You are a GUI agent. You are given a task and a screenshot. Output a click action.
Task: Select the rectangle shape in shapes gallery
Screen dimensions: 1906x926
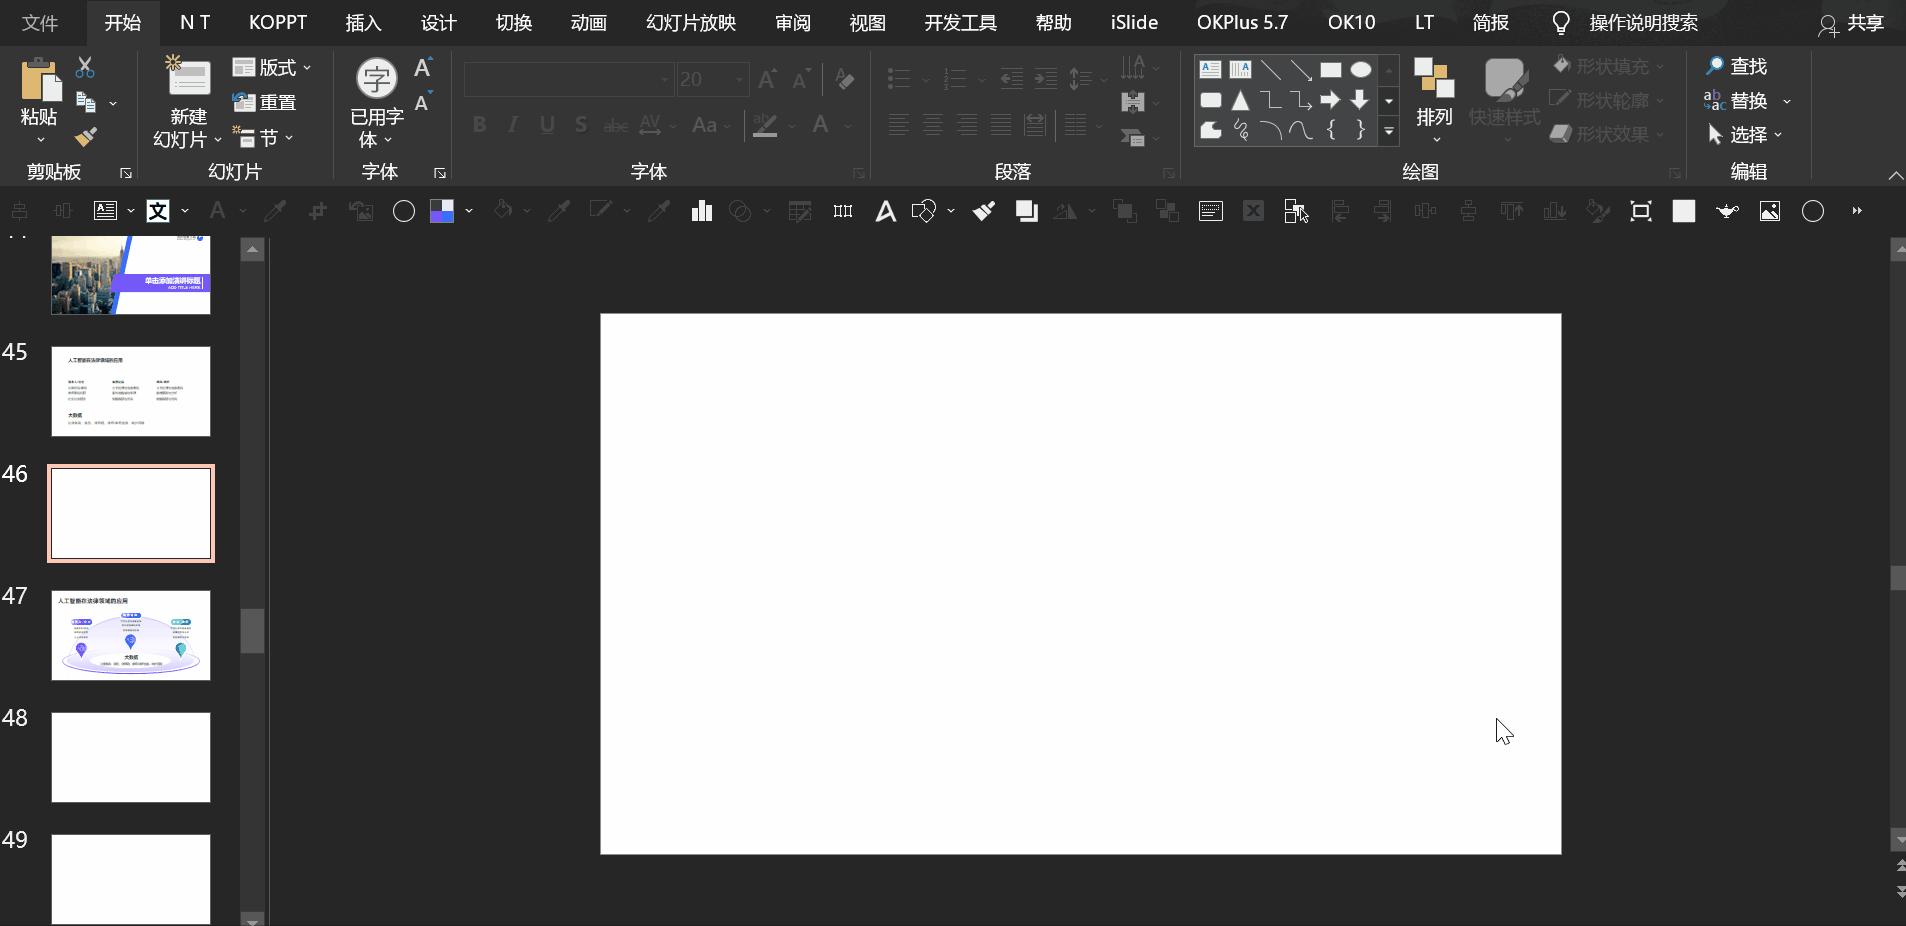pos(1330,70)
